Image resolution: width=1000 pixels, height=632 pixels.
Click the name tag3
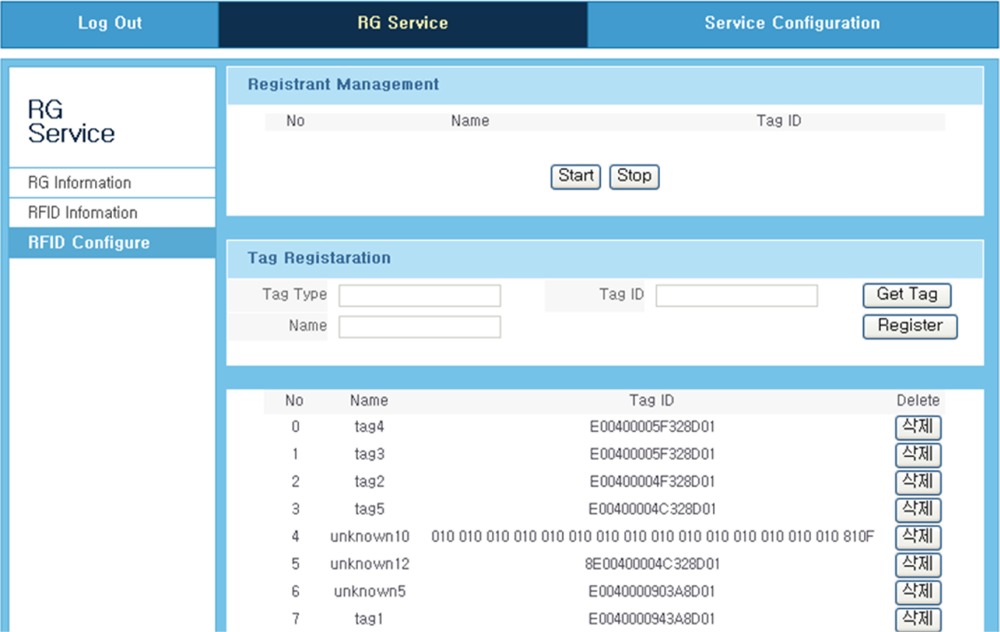[x=370, y=454]
